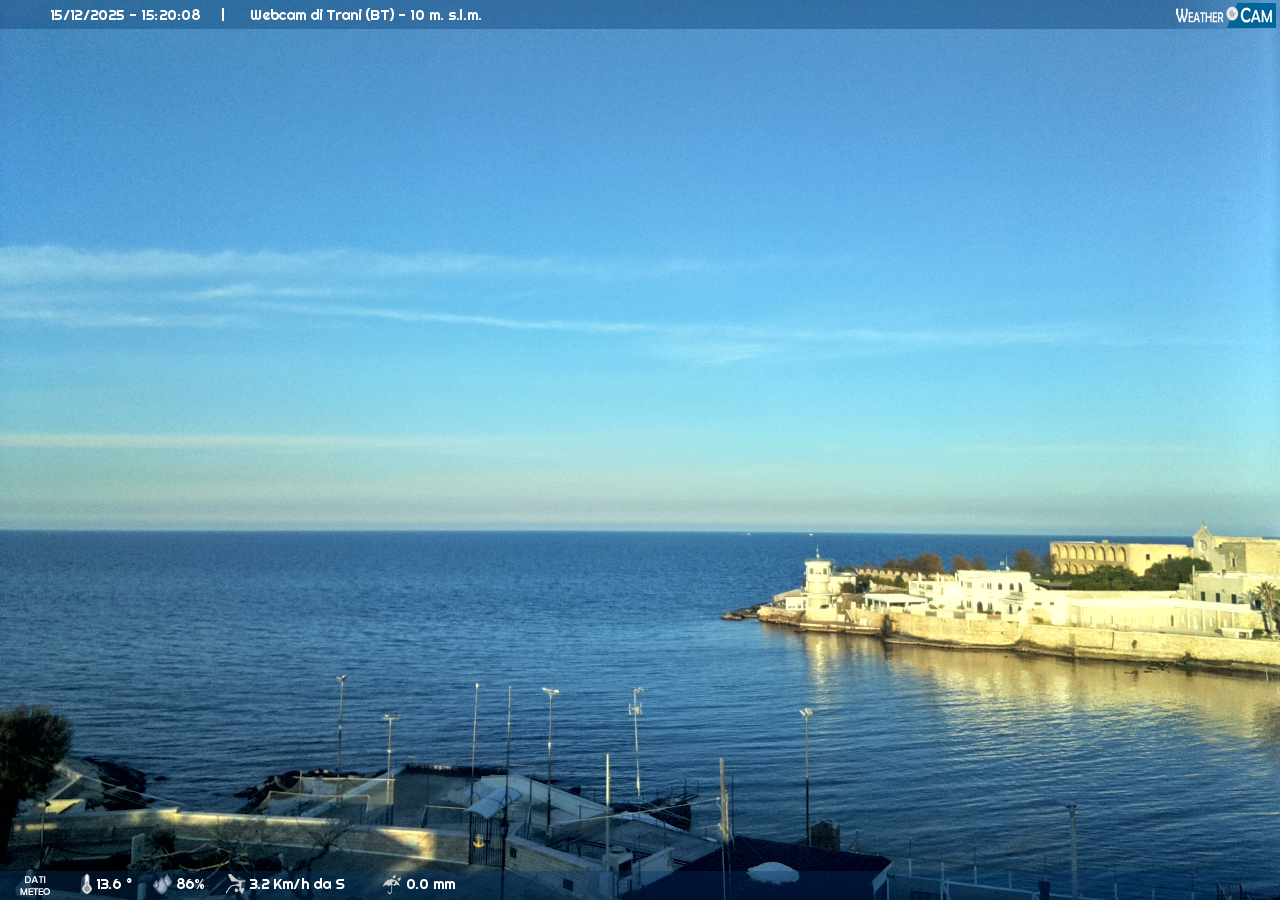1280x900 pixels.
Task: Click the white dome on the dark roof
Action: [x=773, y=872]
